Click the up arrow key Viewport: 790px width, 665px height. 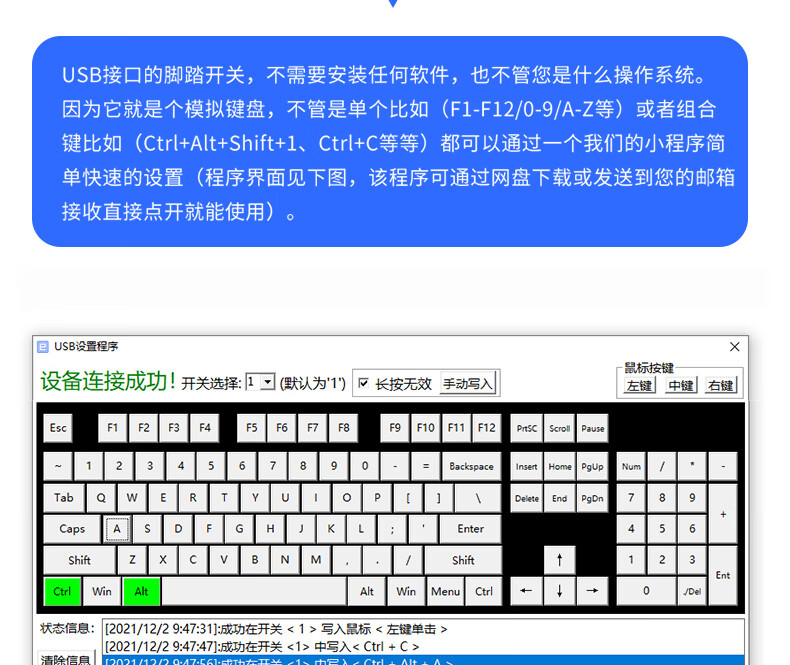559,560
